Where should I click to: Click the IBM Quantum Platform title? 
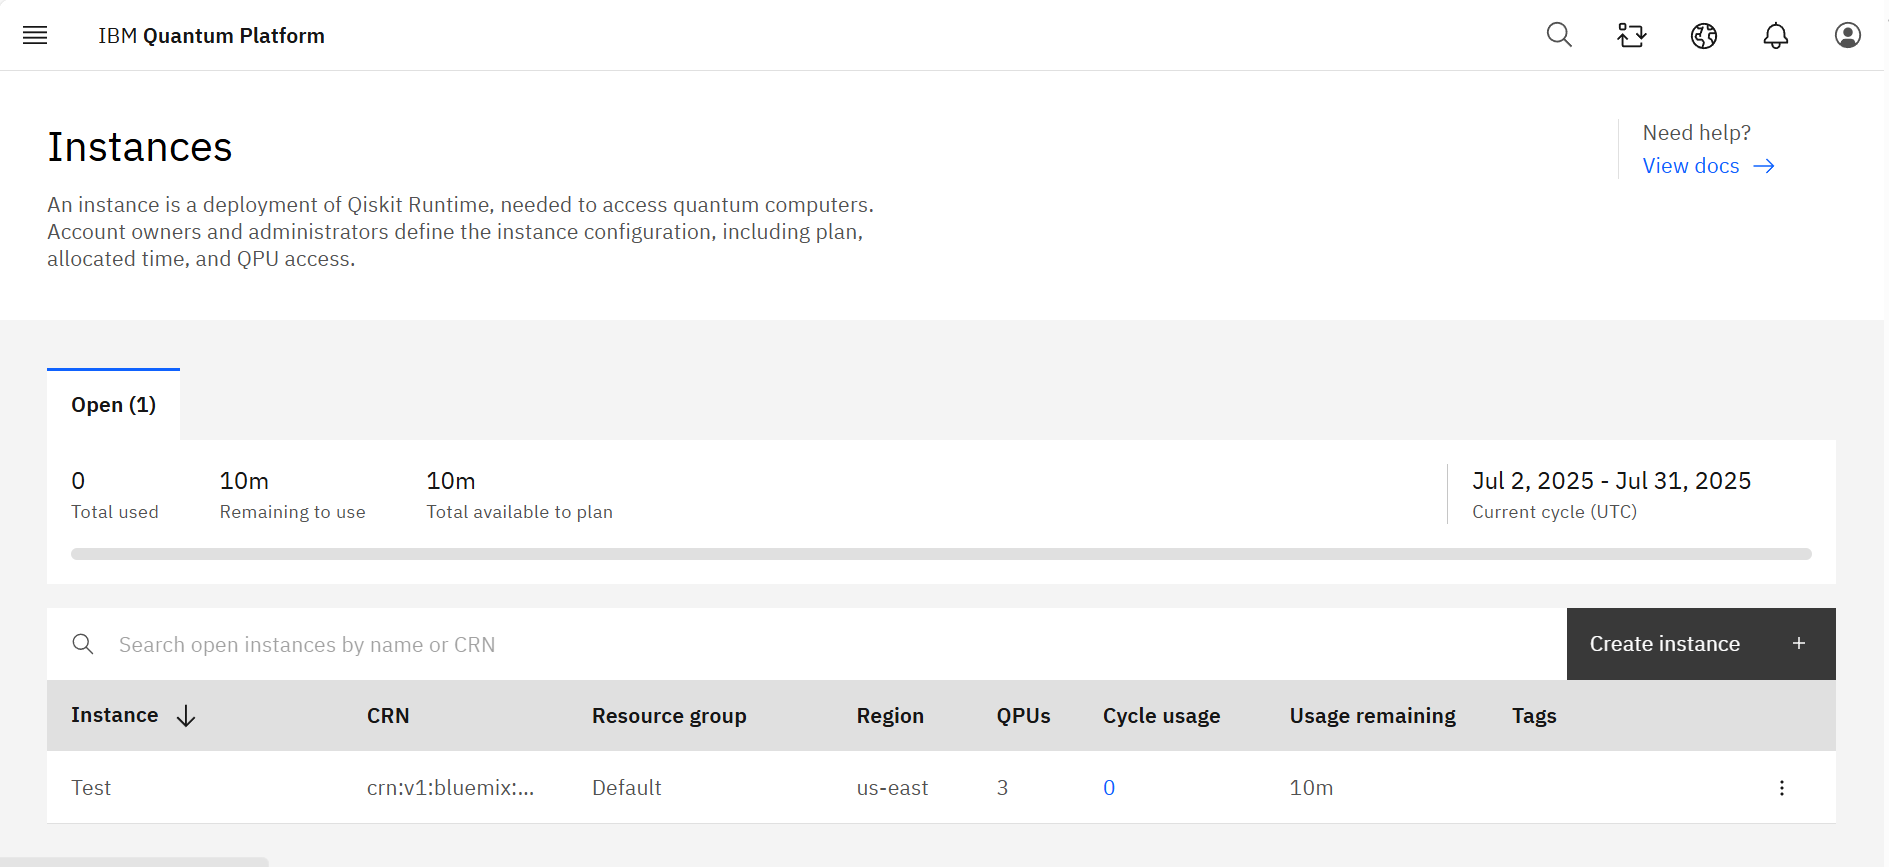211,36
